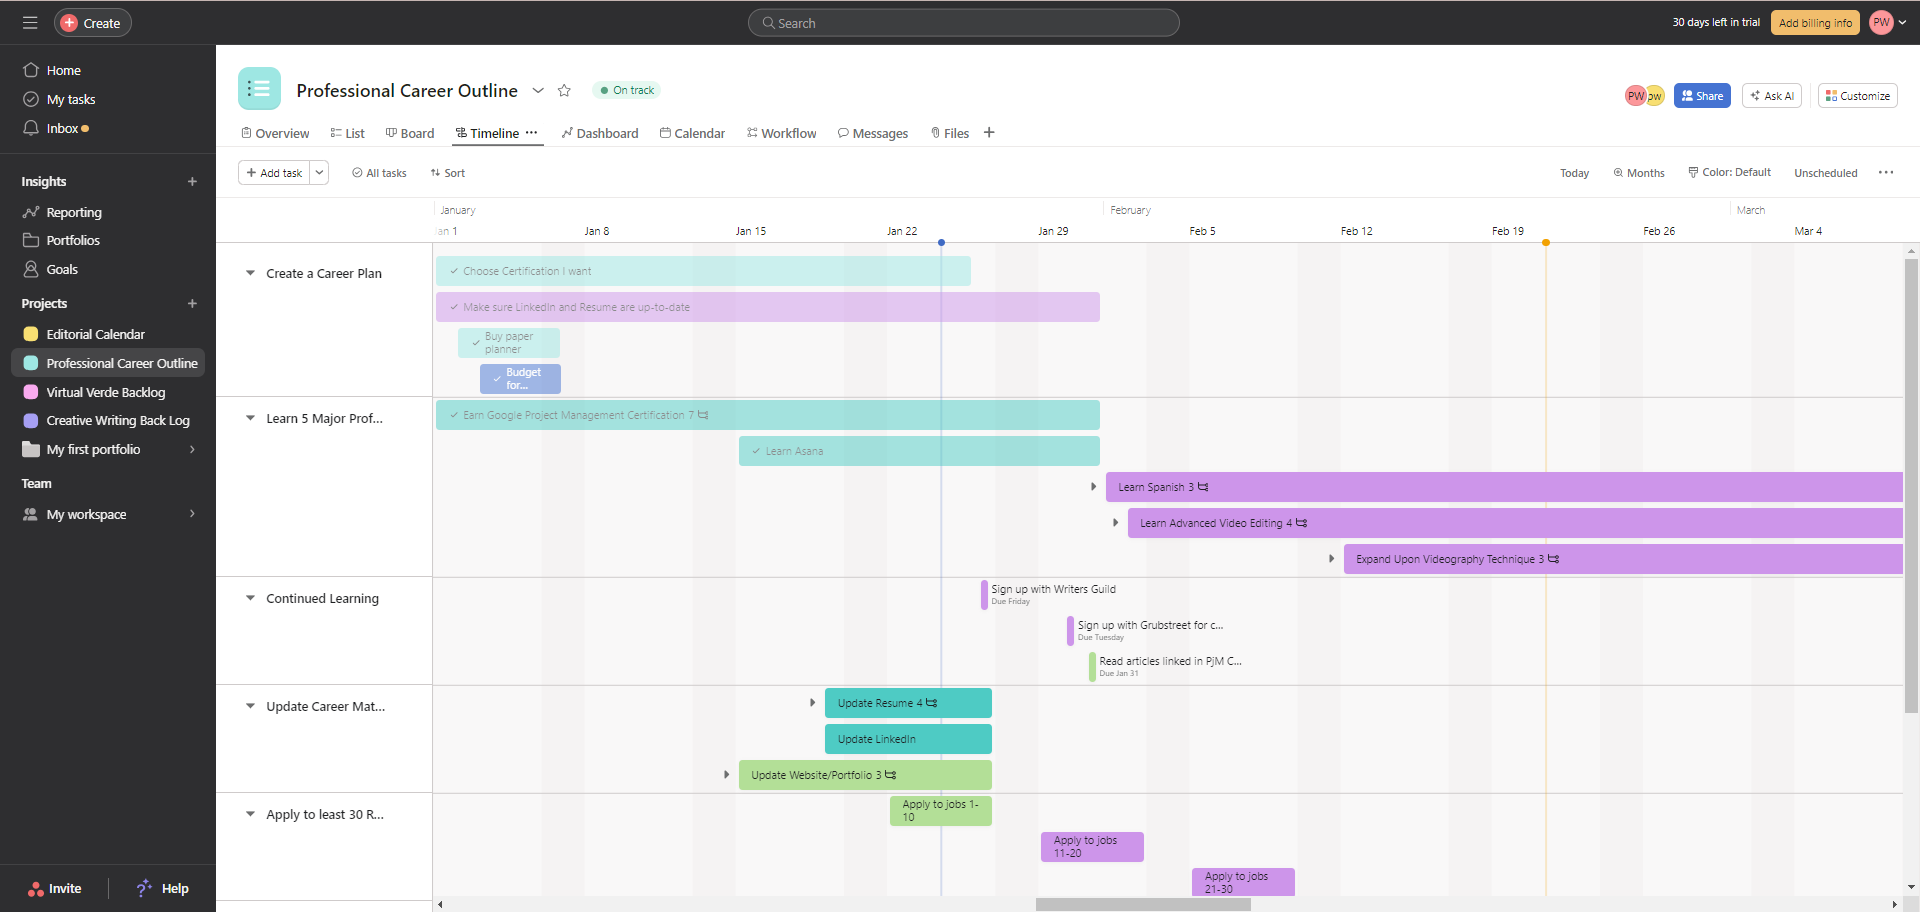Open the Inbox bell icon
Viewport: 1920px width, 912px height.
click(x=31, y=128)
